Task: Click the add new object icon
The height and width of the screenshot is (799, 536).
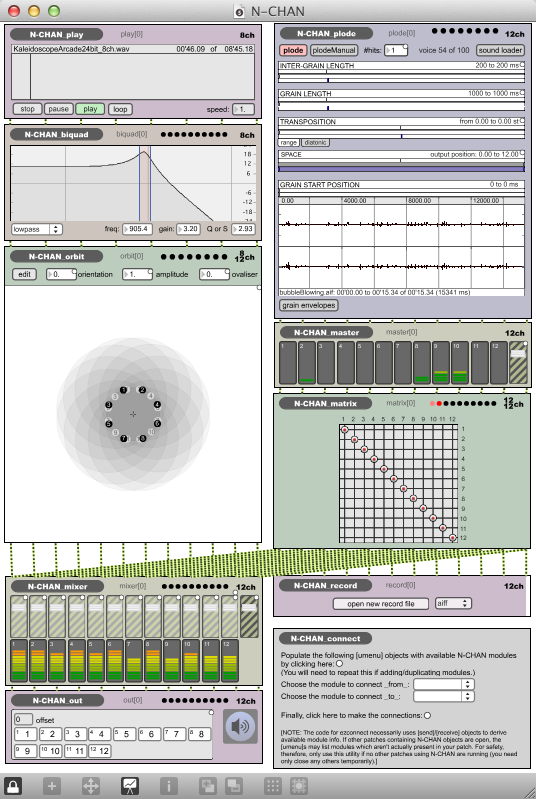Action: pos(51,785)
